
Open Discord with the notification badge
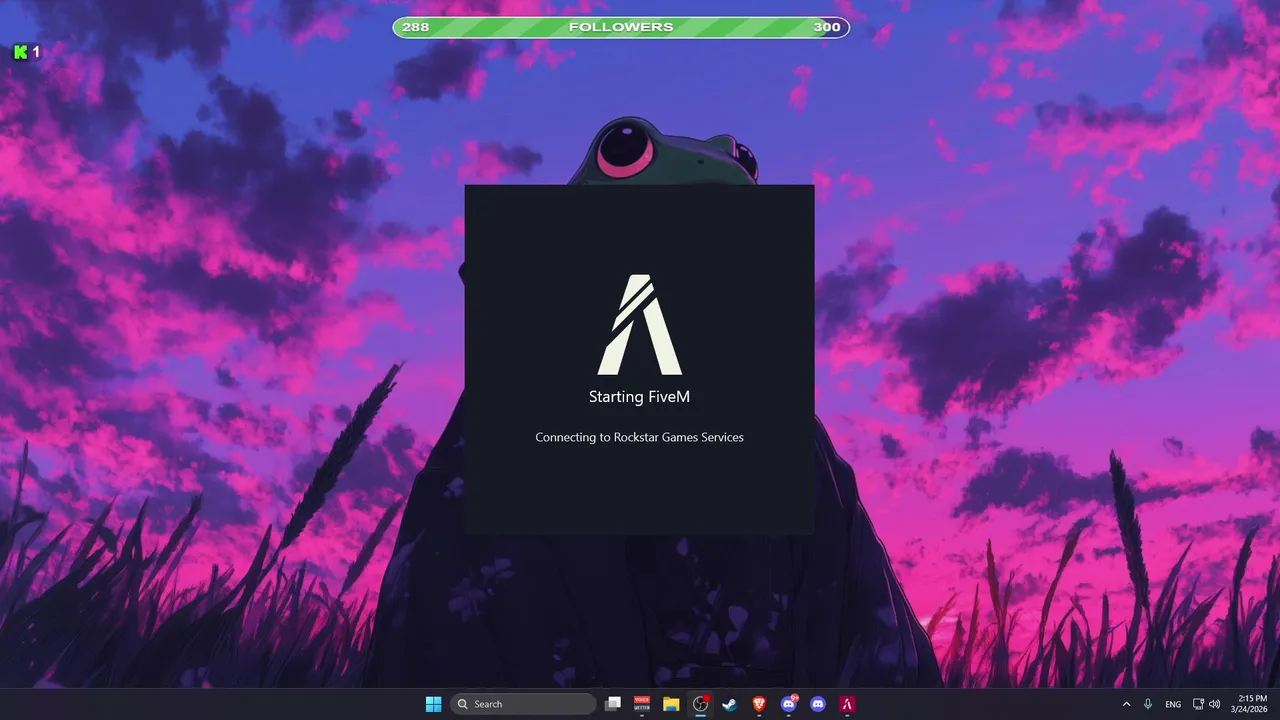point(789,704)
